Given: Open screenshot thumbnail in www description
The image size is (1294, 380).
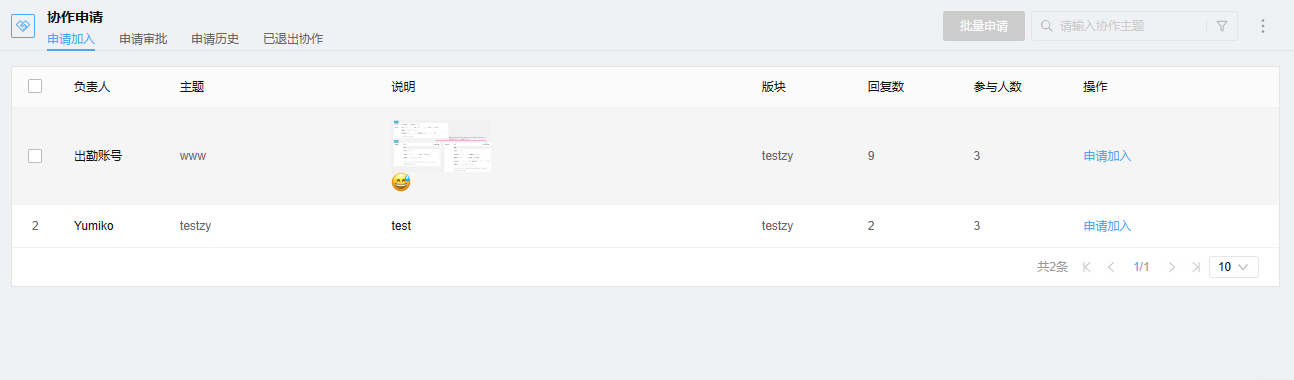Looking at the screenshot, I should [x=441, y=146].
